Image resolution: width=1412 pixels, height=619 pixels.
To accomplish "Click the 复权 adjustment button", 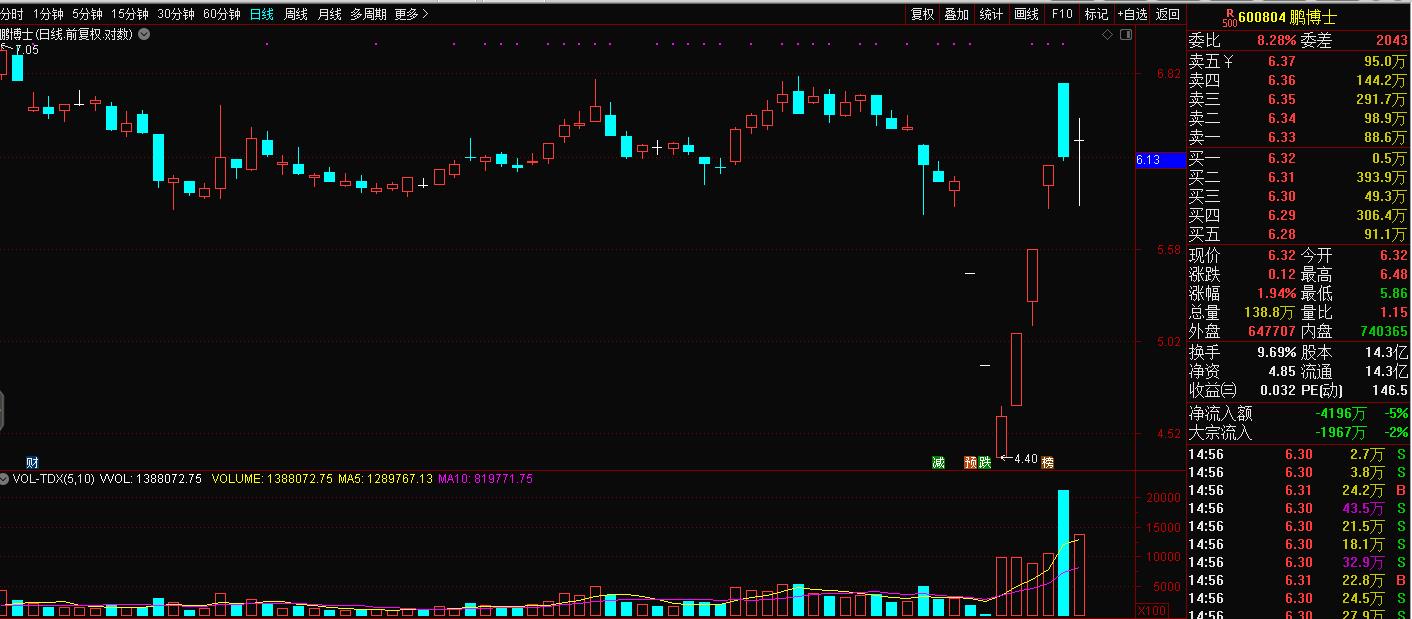I will 922,14.
